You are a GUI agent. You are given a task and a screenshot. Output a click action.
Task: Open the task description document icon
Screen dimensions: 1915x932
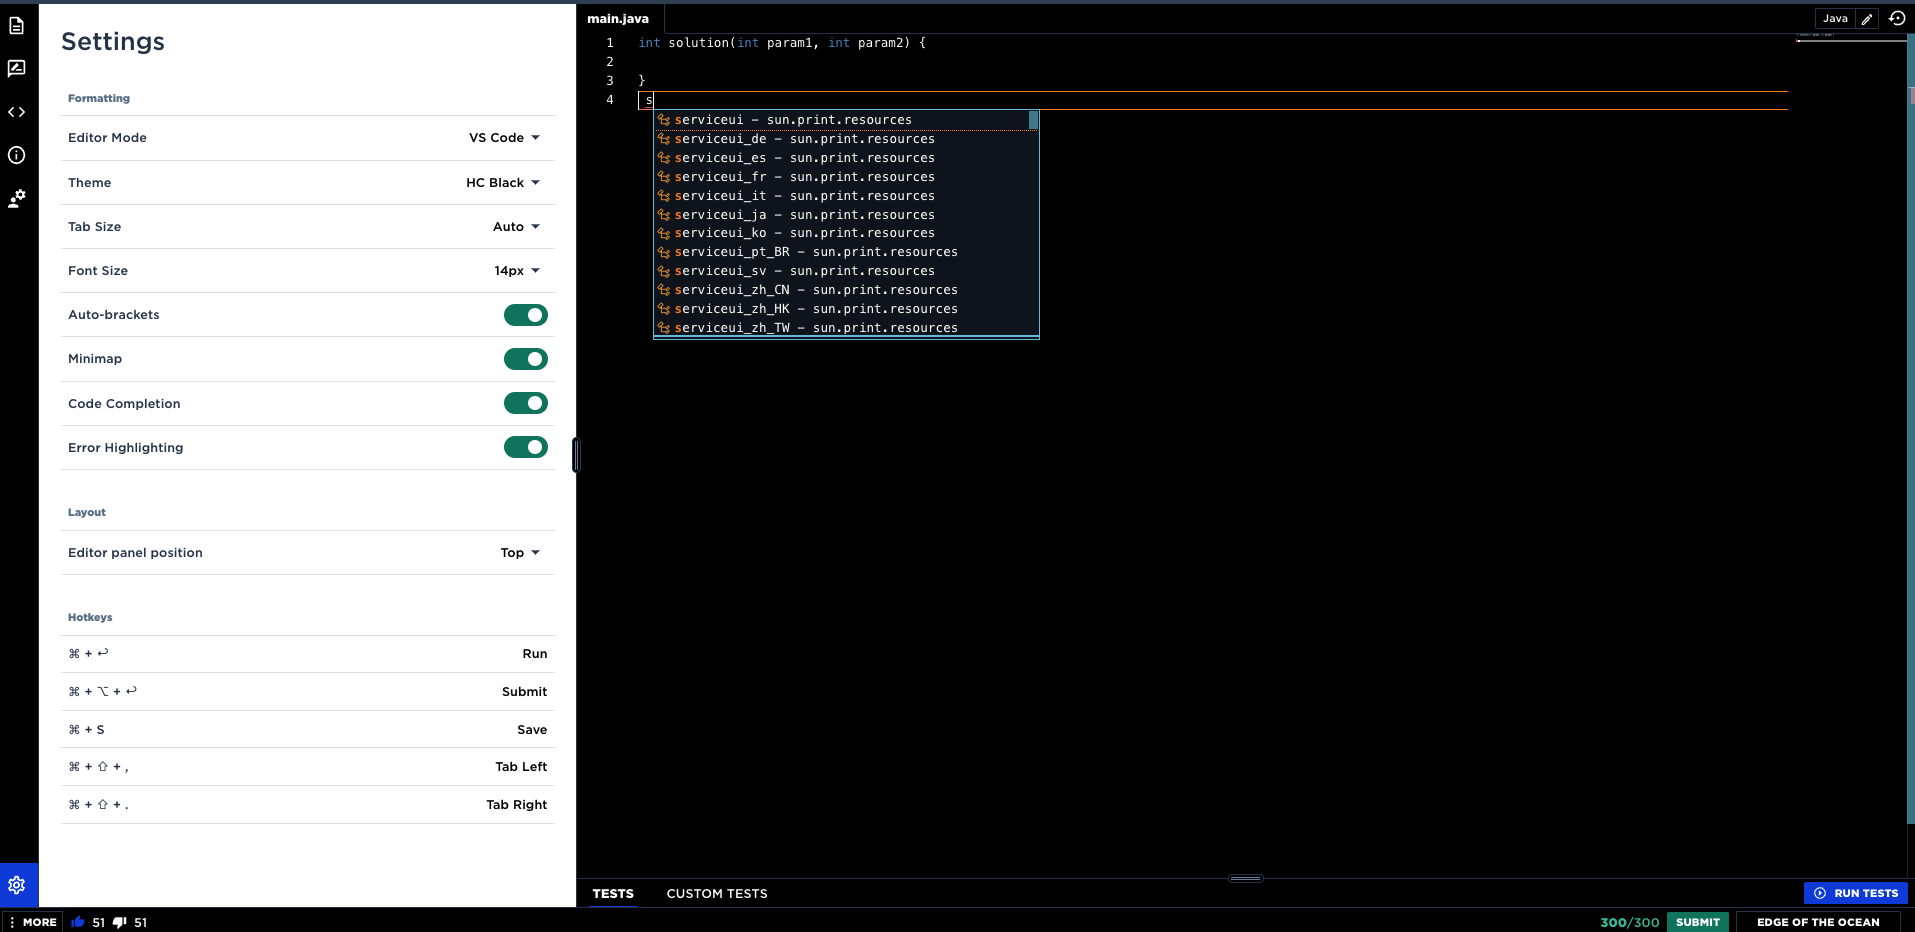pos(17,26)
